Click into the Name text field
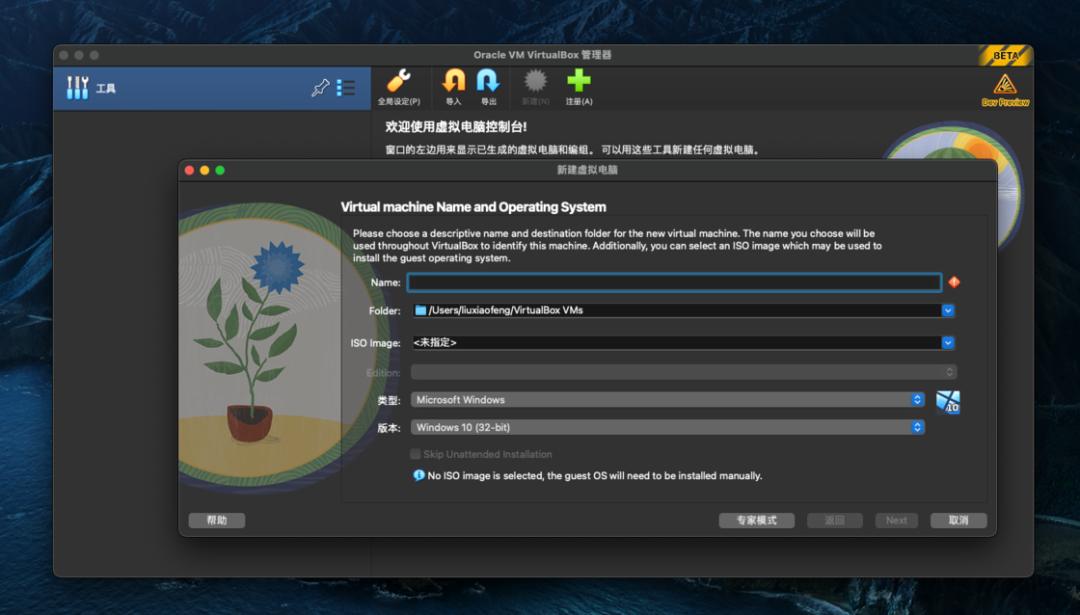Image resolution: width=1080 pixels, height=615 pixels. 674,283
